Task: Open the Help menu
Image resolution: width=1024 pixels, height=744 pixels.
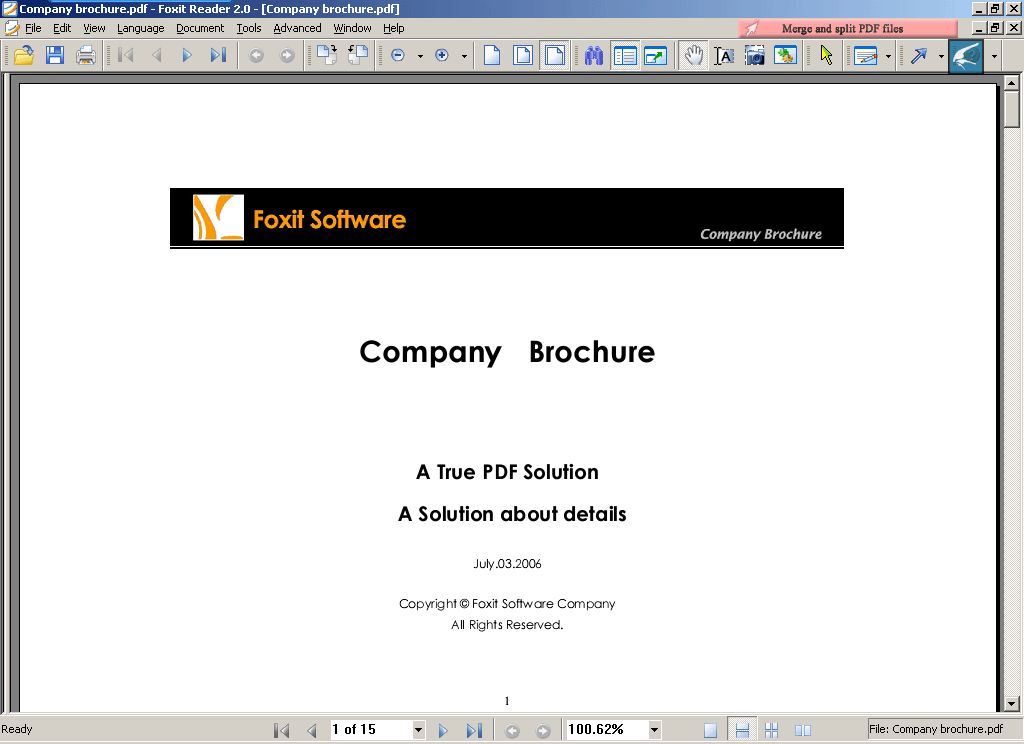Action: pos(394,28)
